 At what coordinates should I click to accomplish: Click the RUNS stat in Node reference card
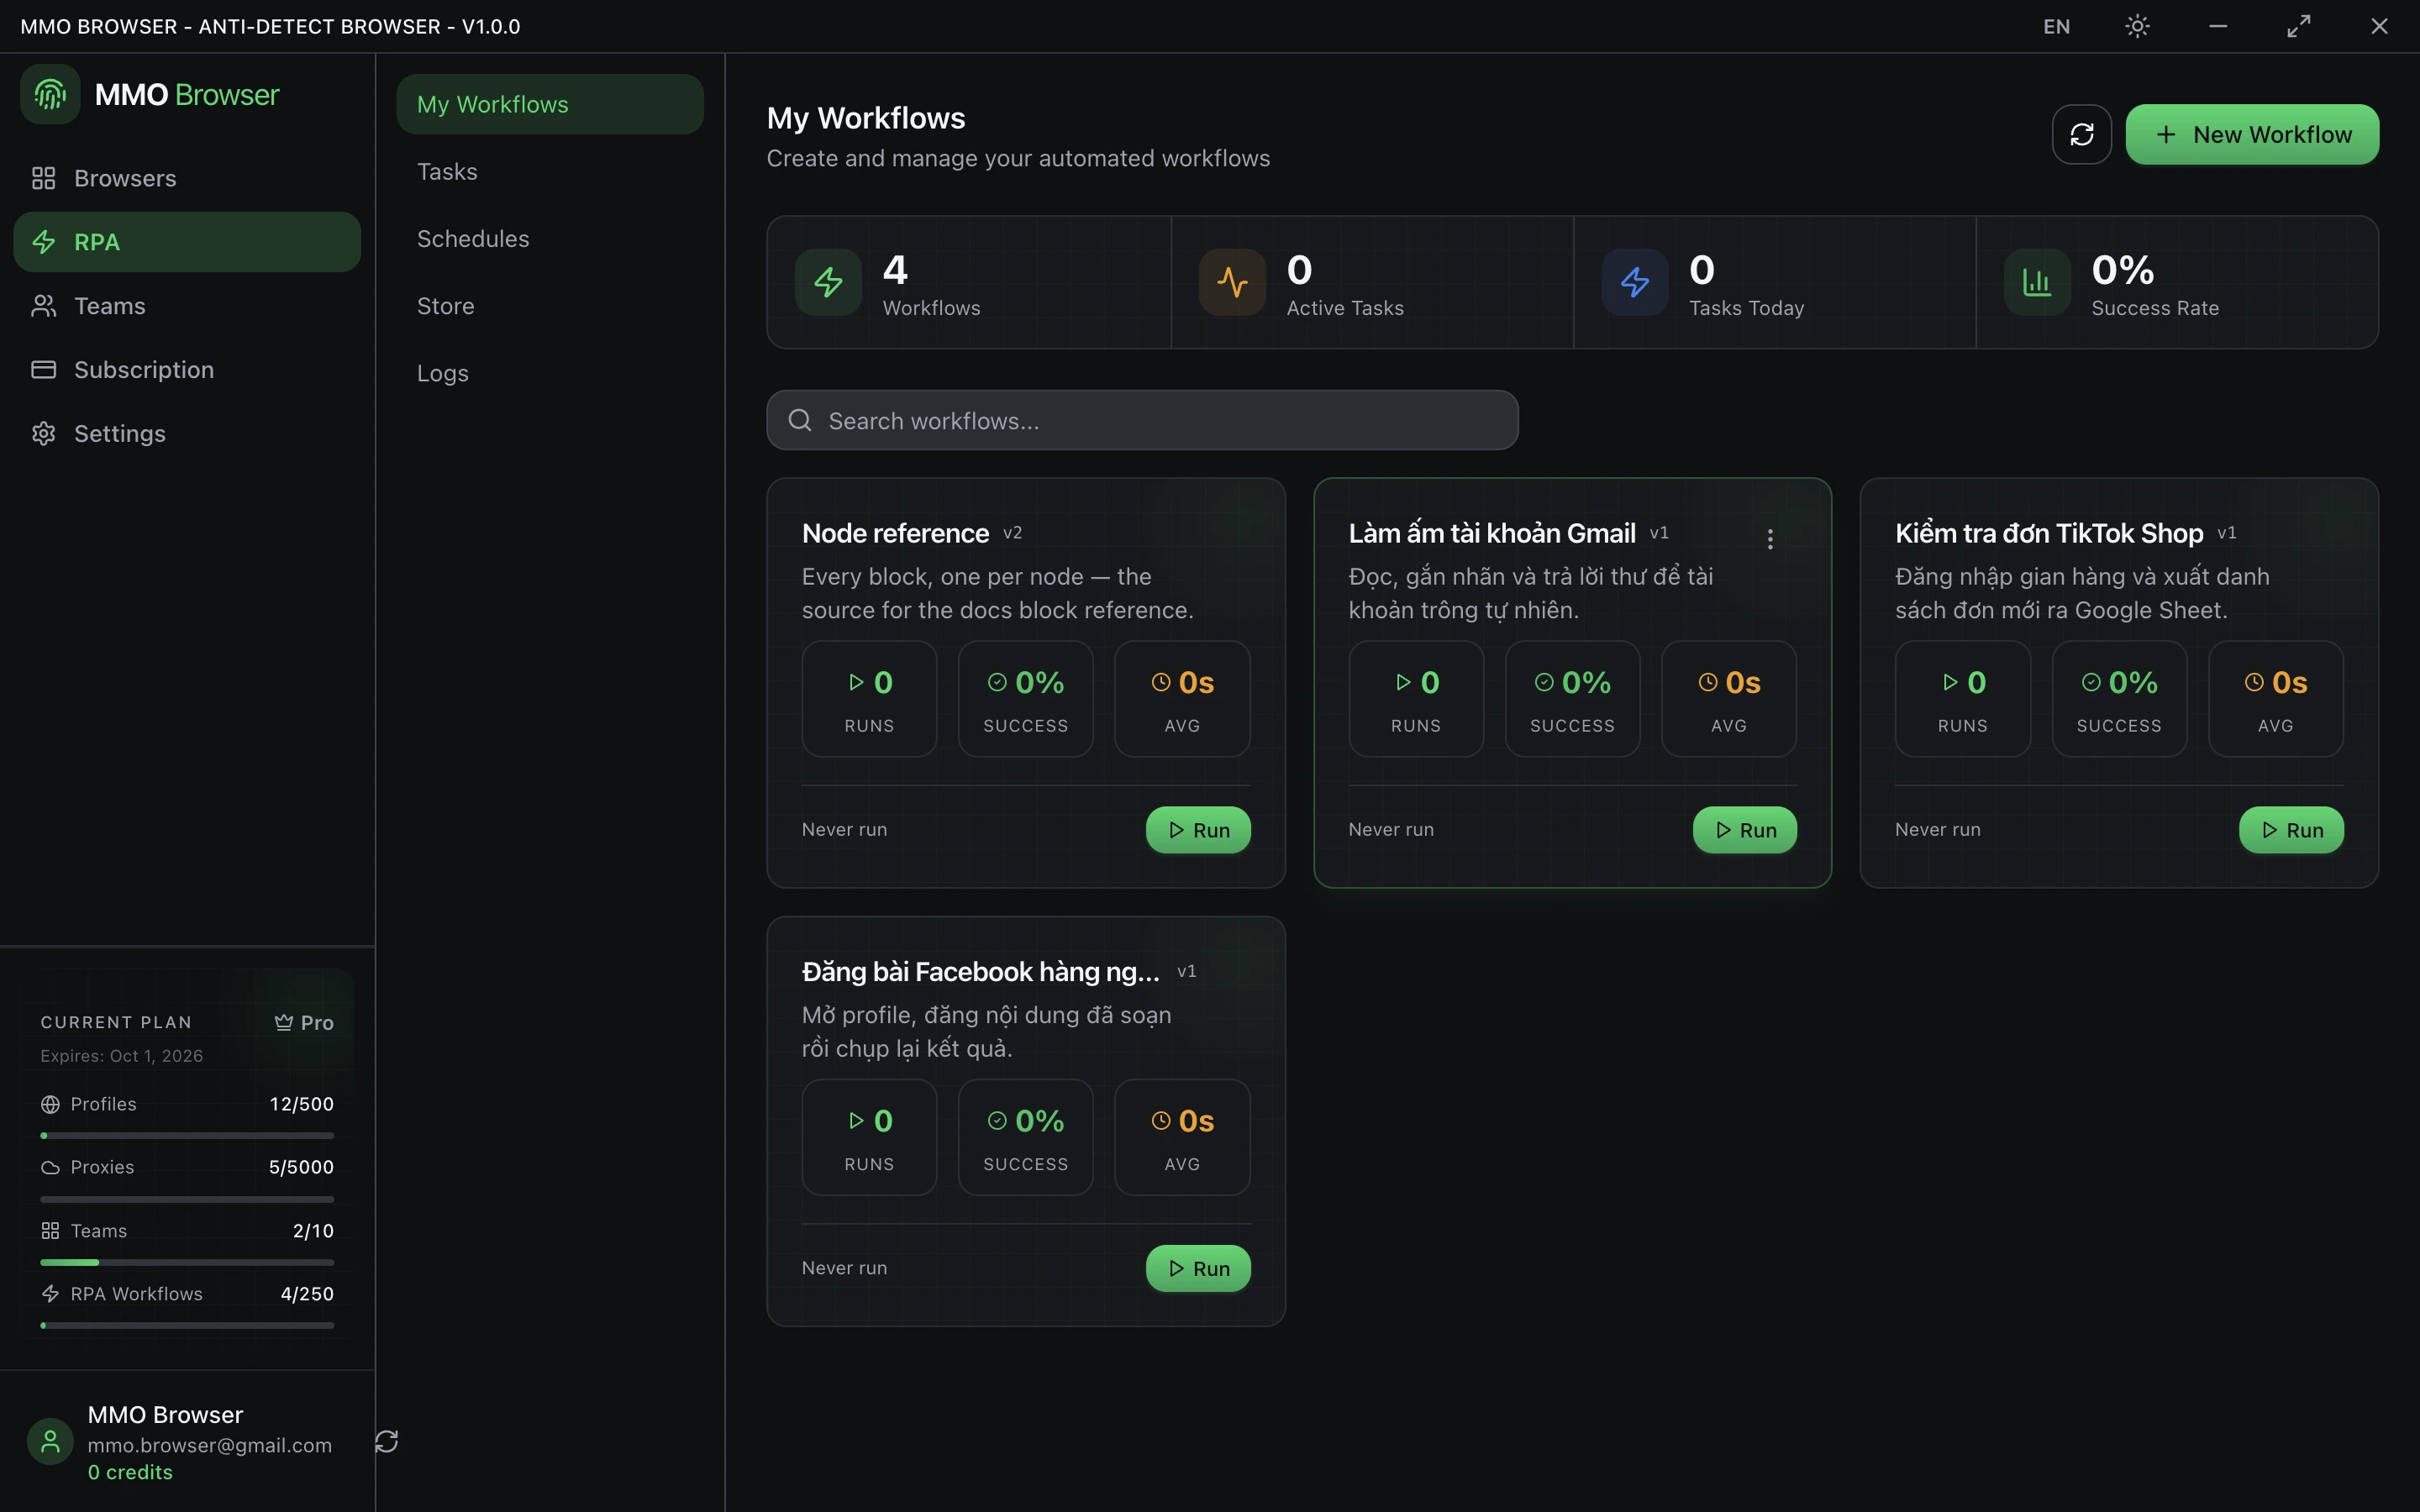[x=869, y=699]
